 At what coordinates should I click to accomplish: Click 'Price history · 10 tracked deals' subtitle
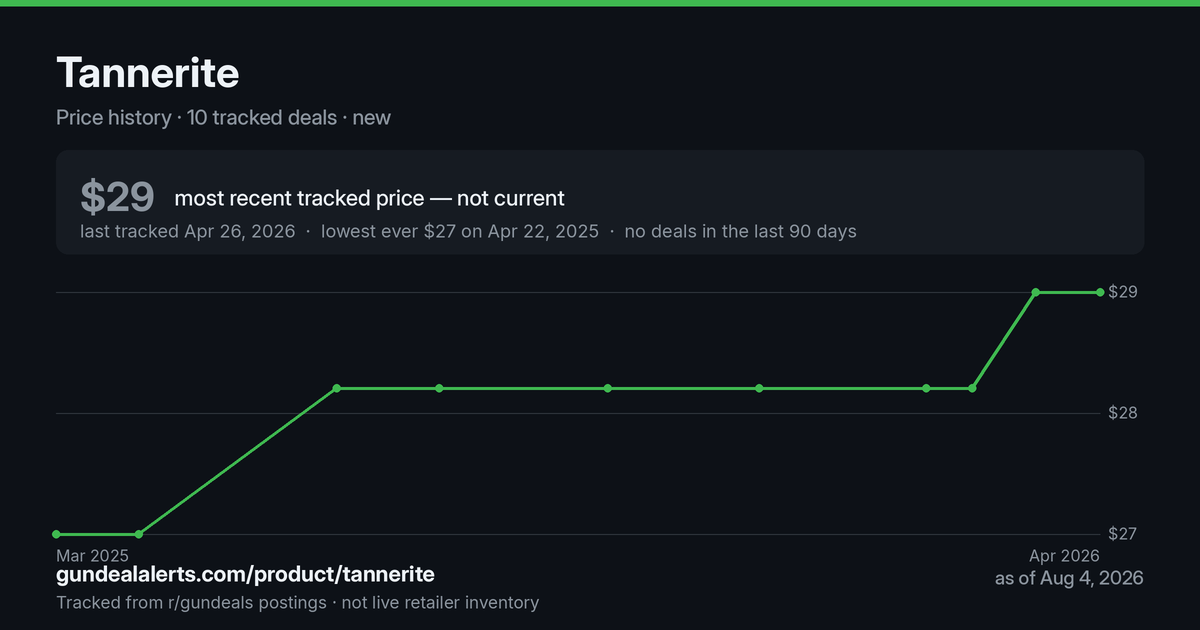[x=196, y=118]
